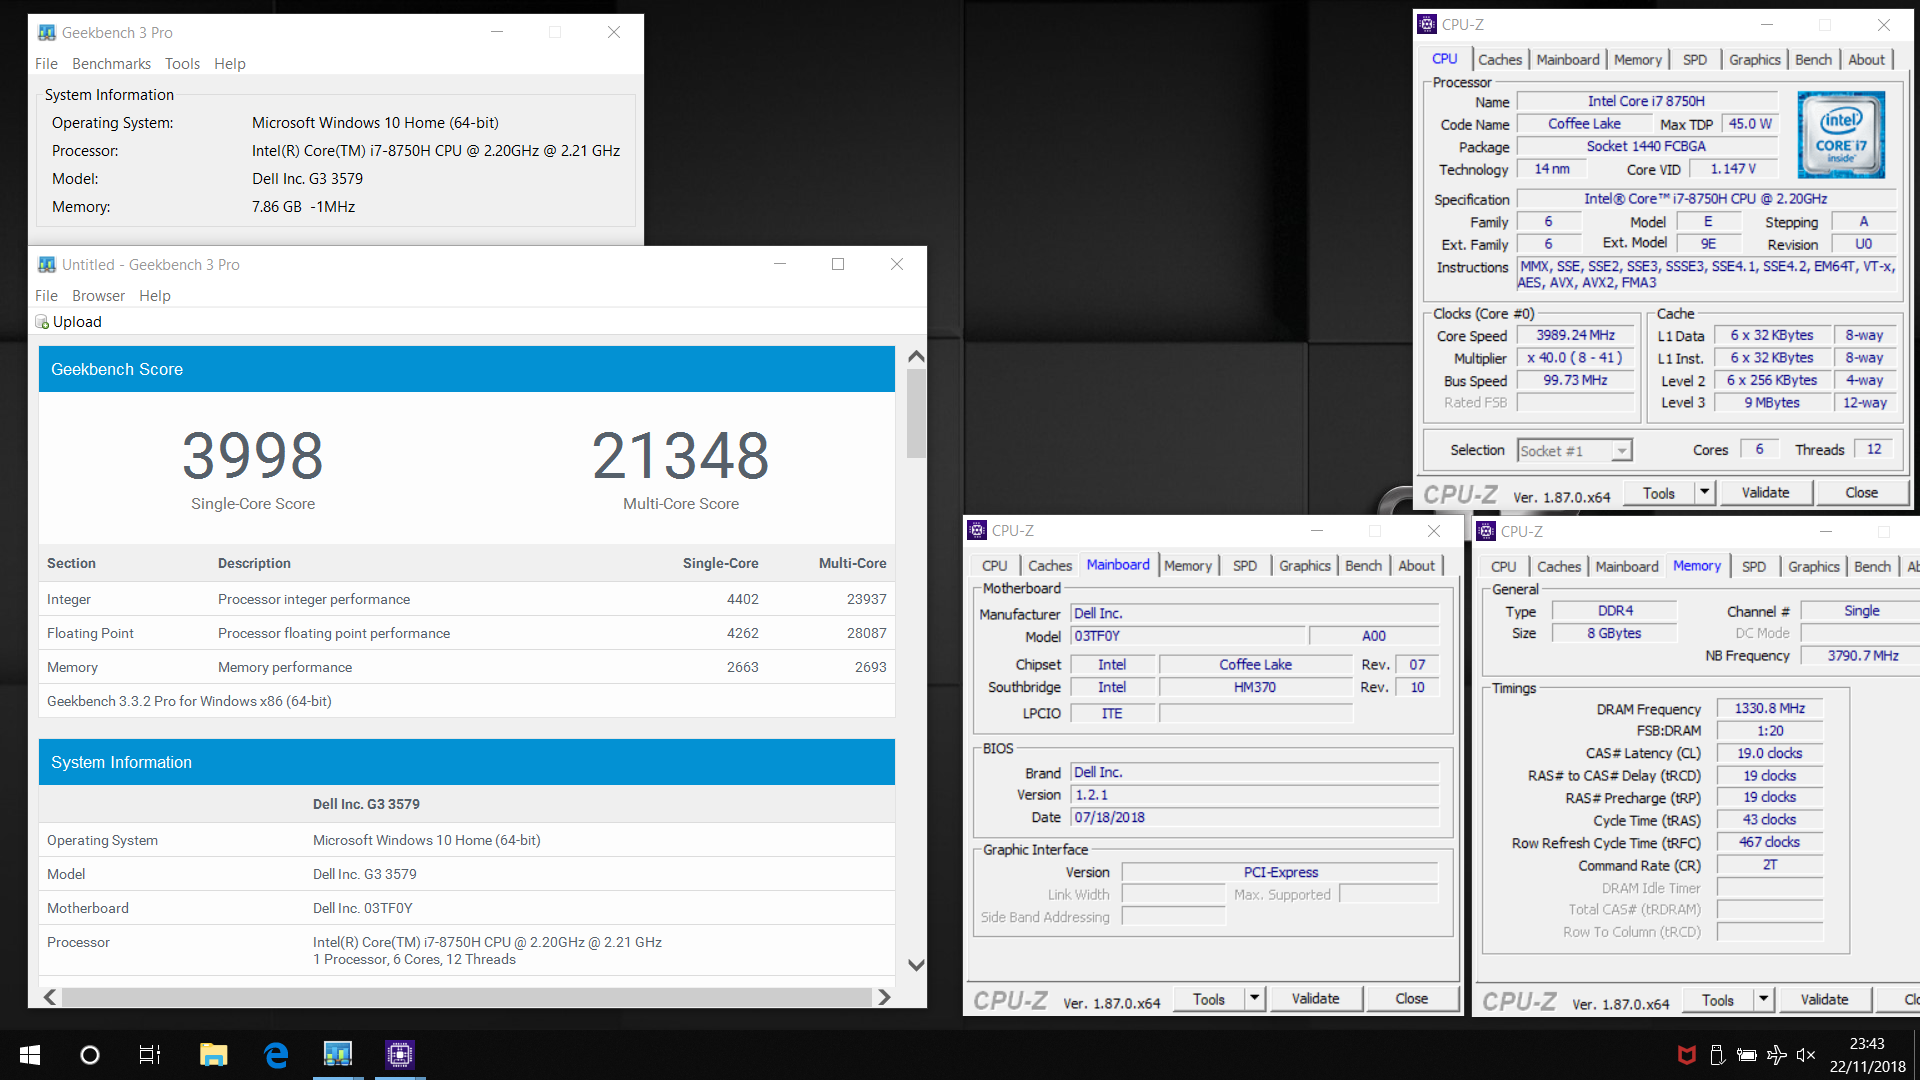Click Close button in top CPU-Z window

pyautogui.click(x=1861, y=493)
